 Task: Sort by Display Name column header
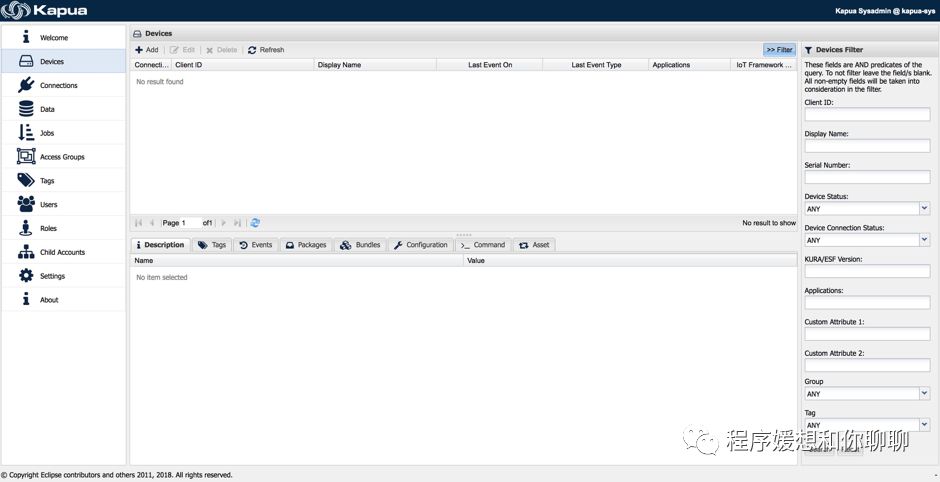(375, 65)
